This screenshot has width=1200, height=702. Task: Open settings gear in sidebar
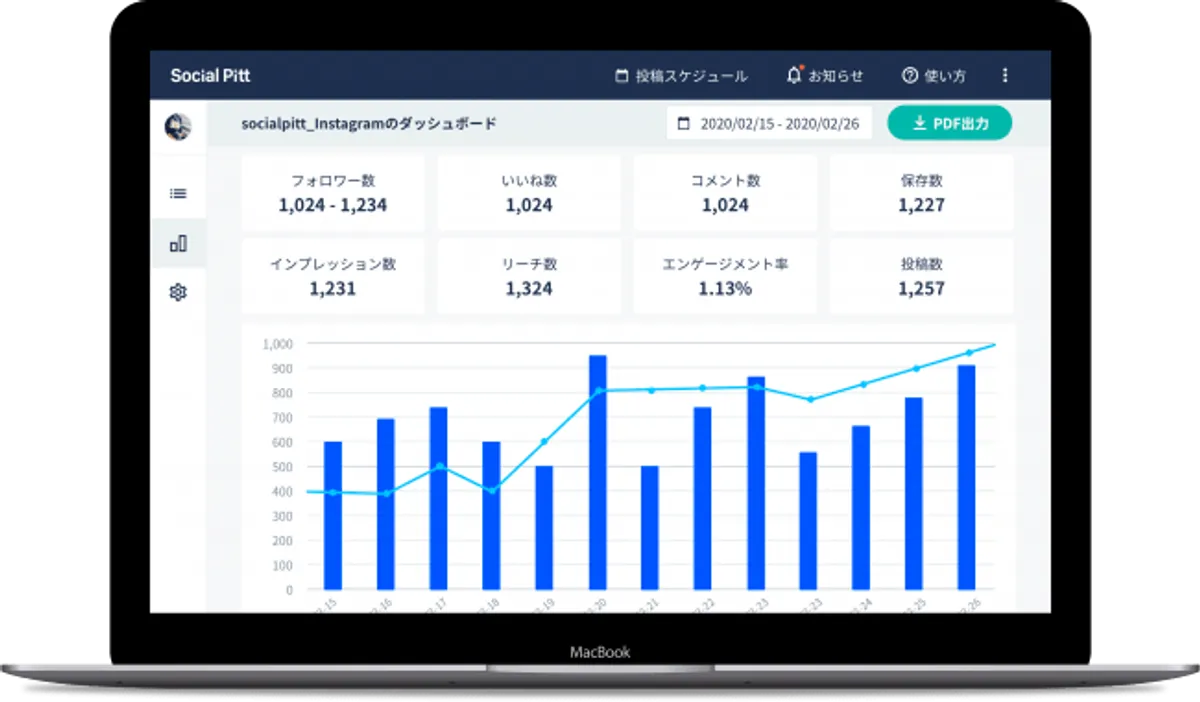[x=179, y=292]
